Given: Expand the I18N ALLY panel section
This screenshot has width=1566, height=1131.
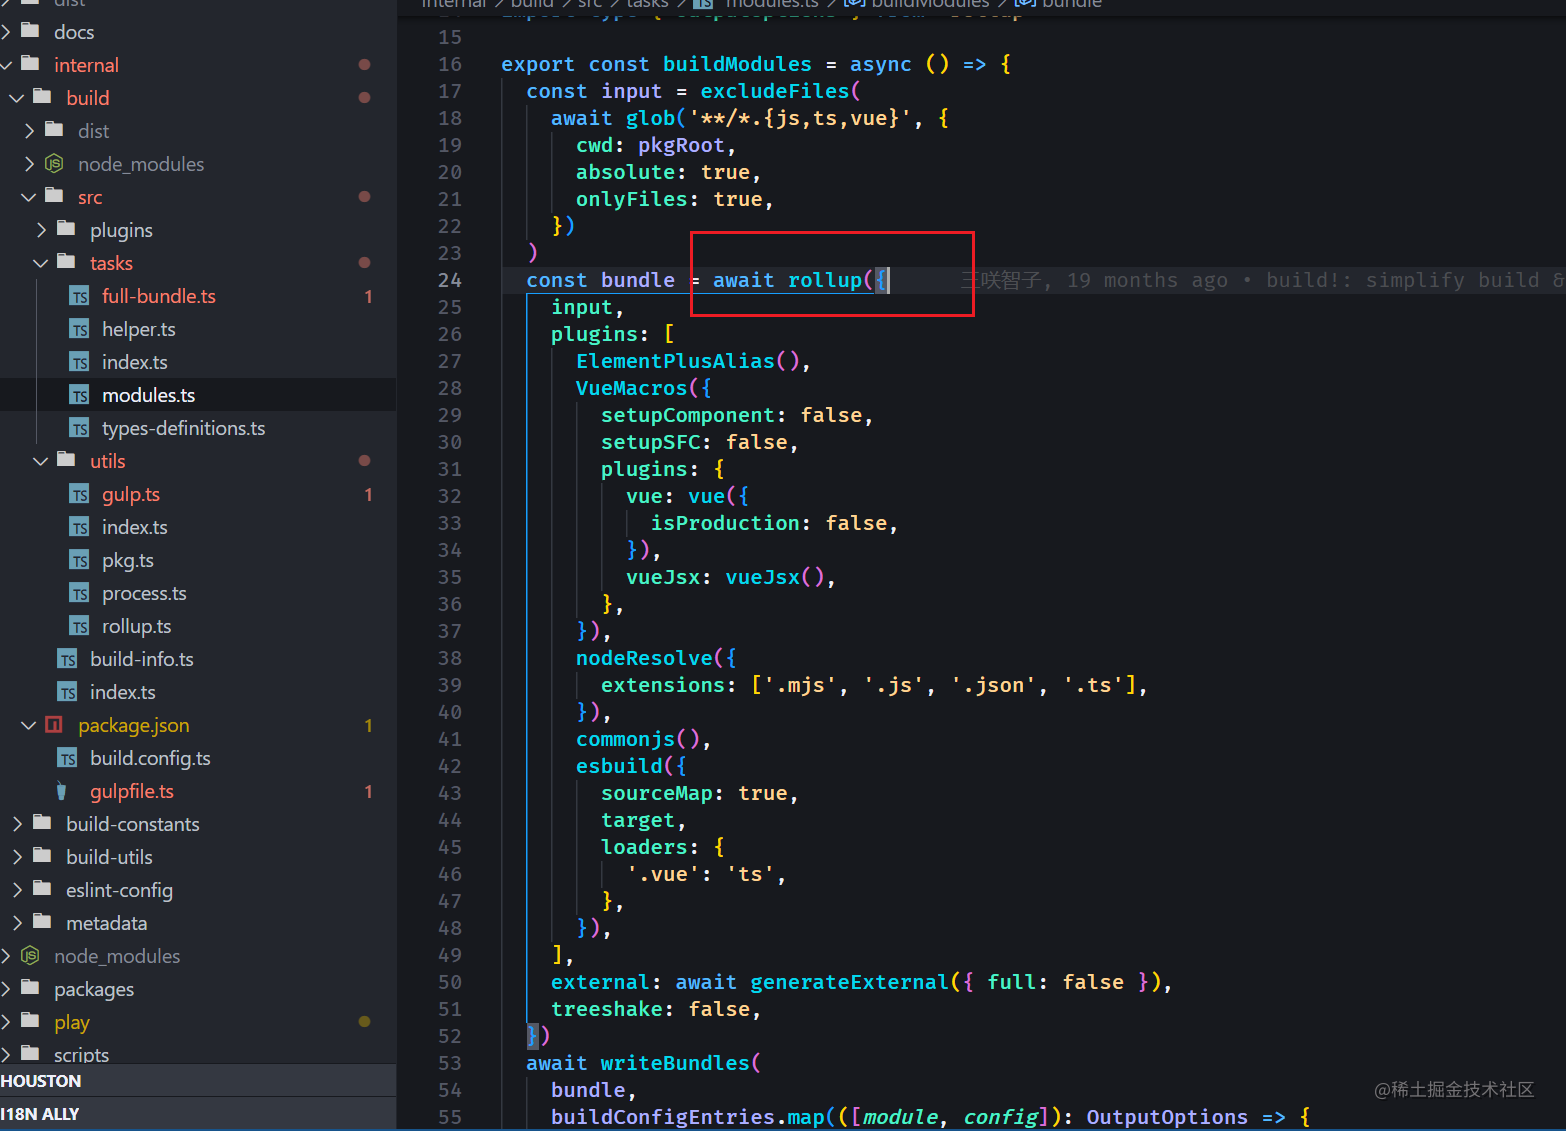Looking at the screenshot, I should tap(198, 1114).
